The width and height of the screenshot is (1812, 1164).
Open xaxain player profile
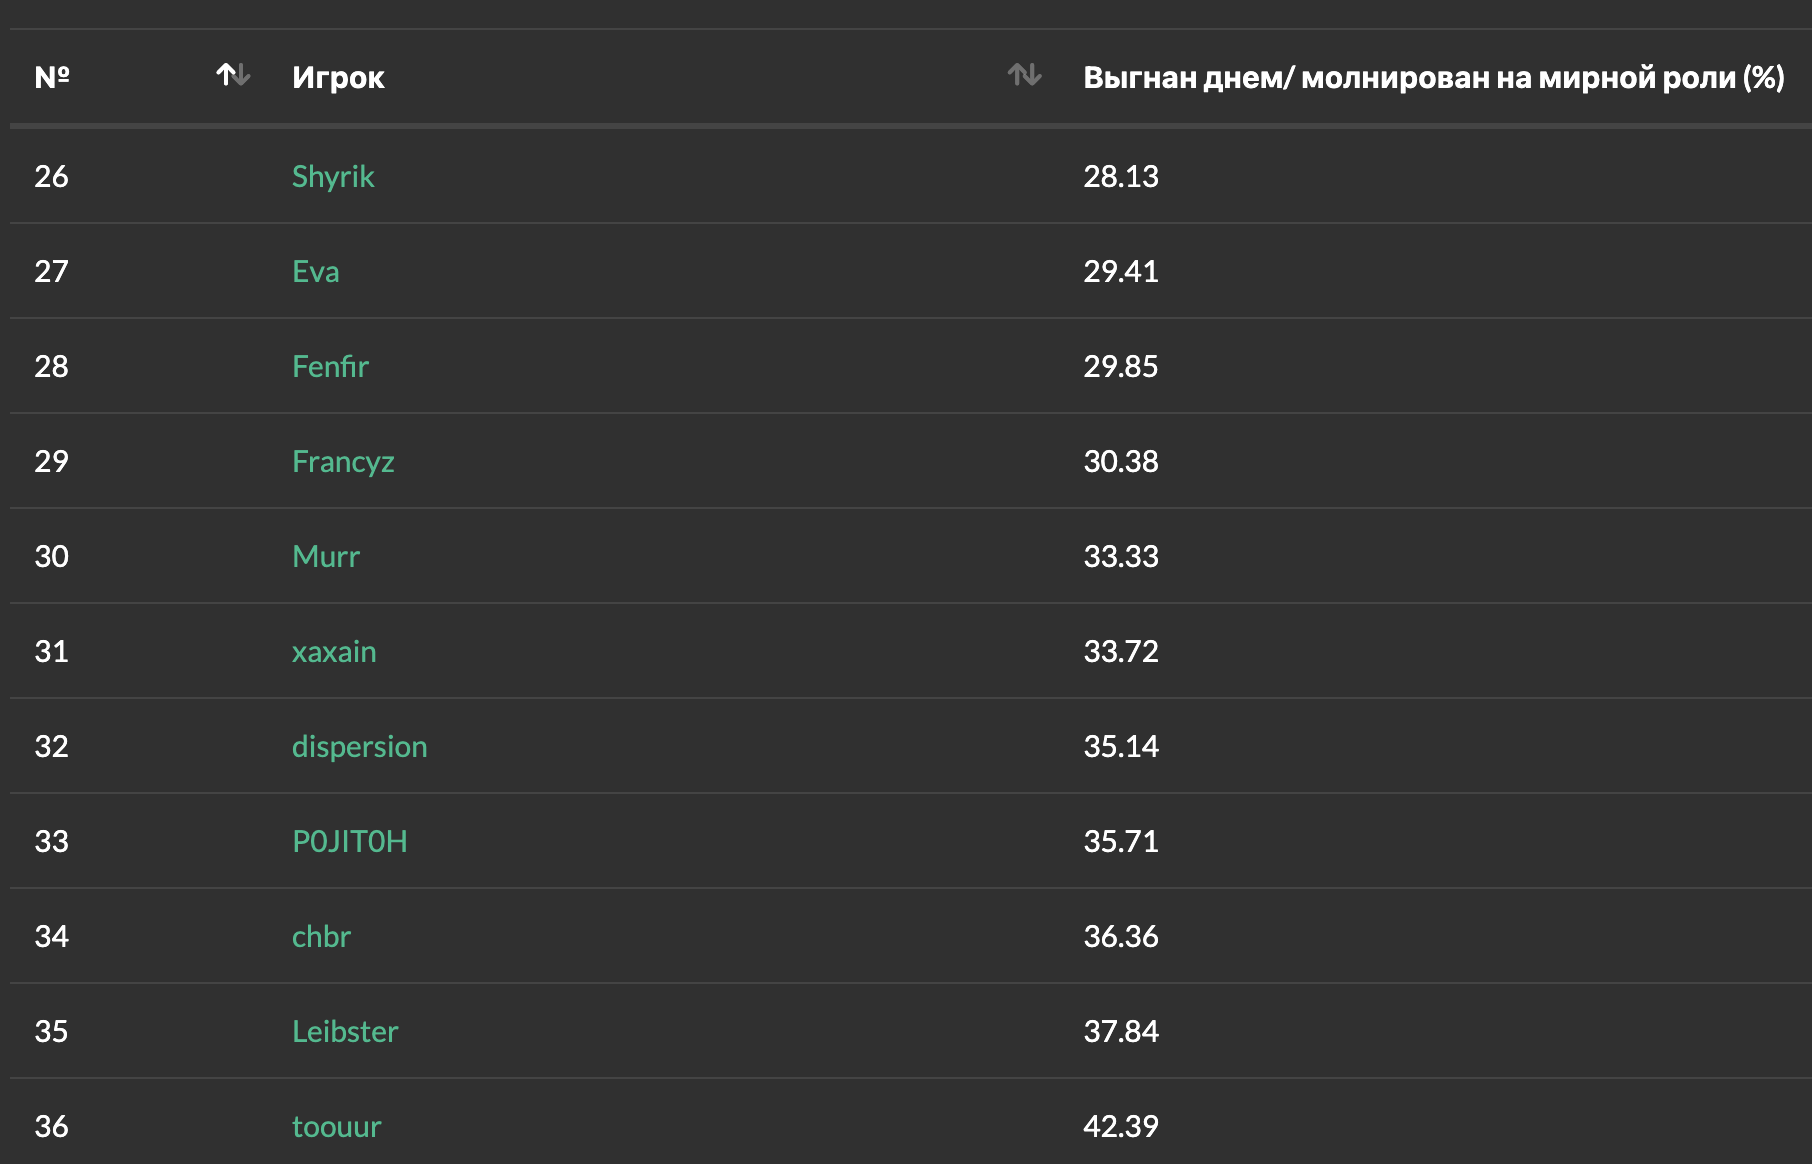pyautogui.click(x=334, y=652)
